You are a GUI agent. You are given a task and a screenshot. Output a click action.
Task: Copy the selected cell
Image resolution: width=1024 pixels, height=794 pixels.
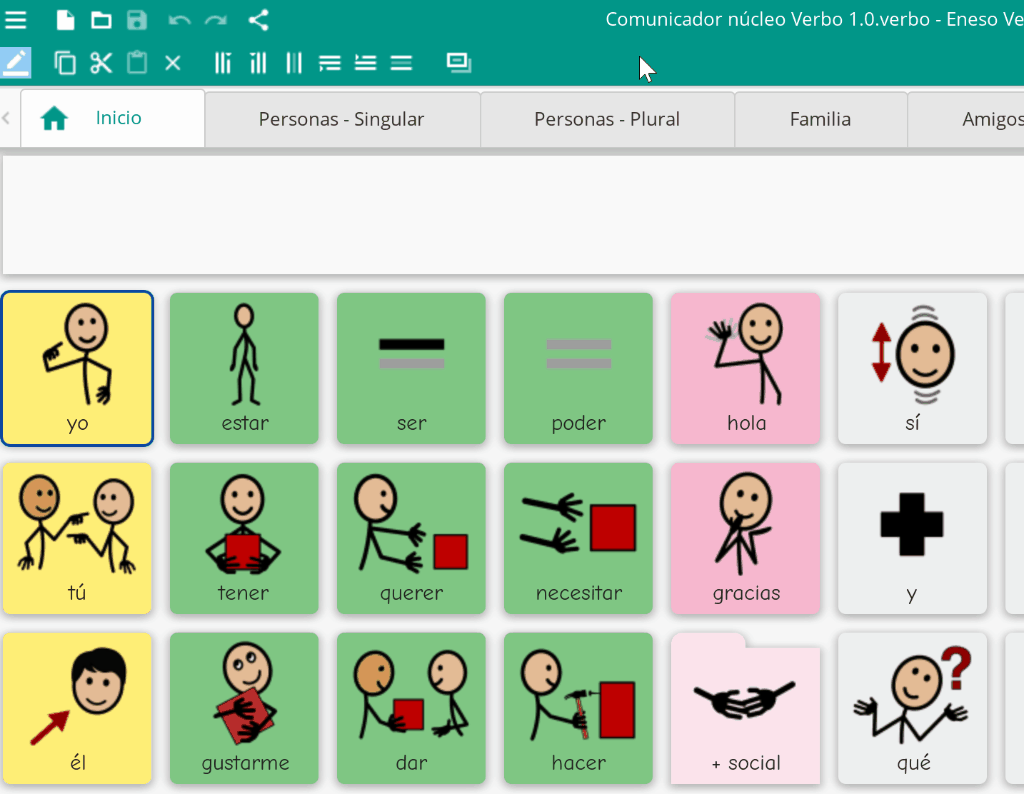point(65,63)
